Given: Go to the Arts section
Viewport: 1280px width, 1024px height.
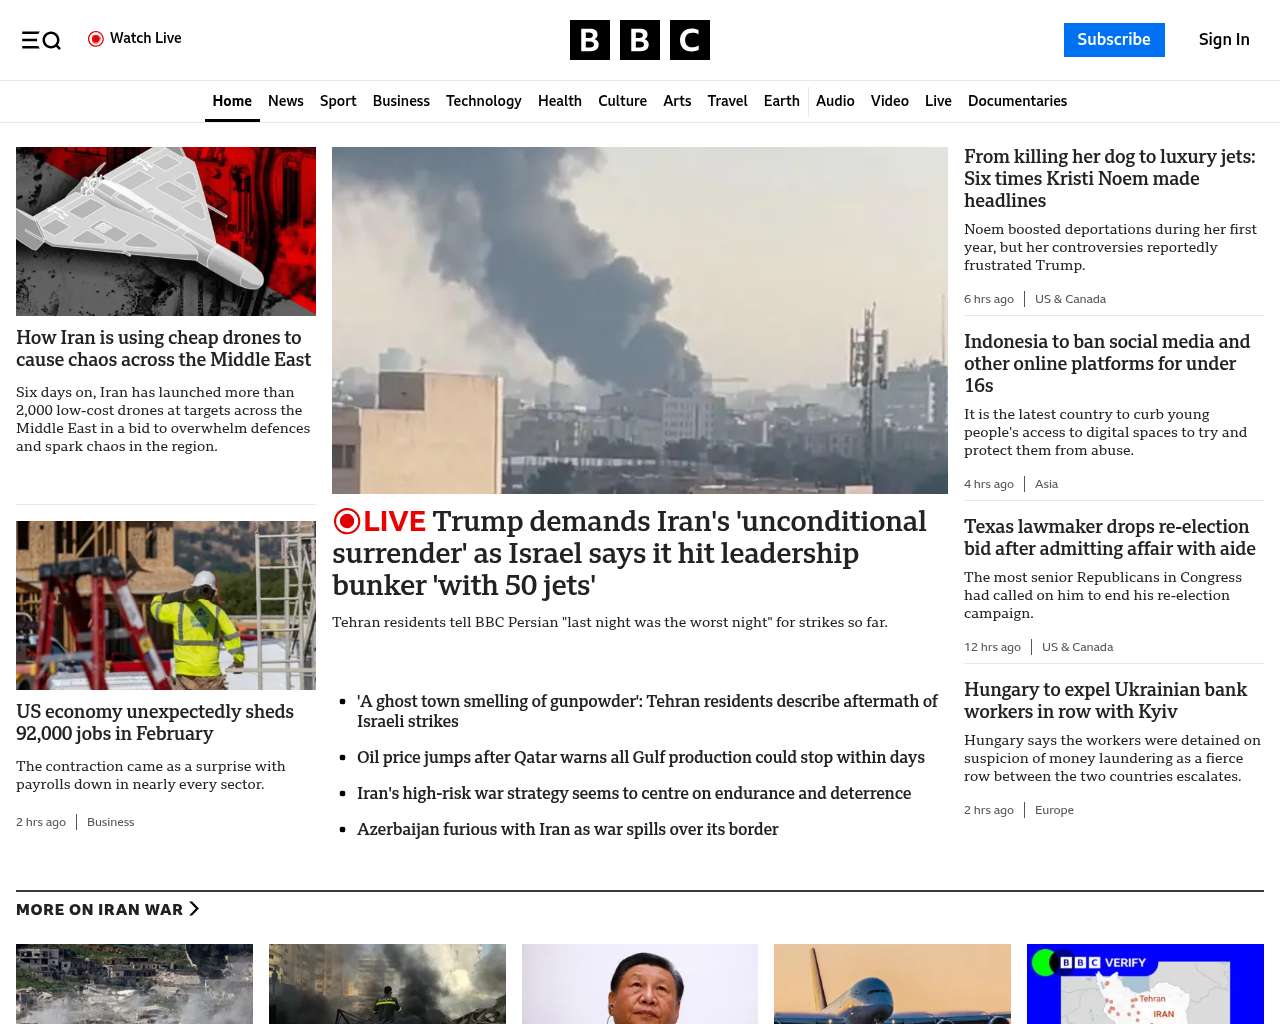Looking at the screenshot, I should 677,101.
